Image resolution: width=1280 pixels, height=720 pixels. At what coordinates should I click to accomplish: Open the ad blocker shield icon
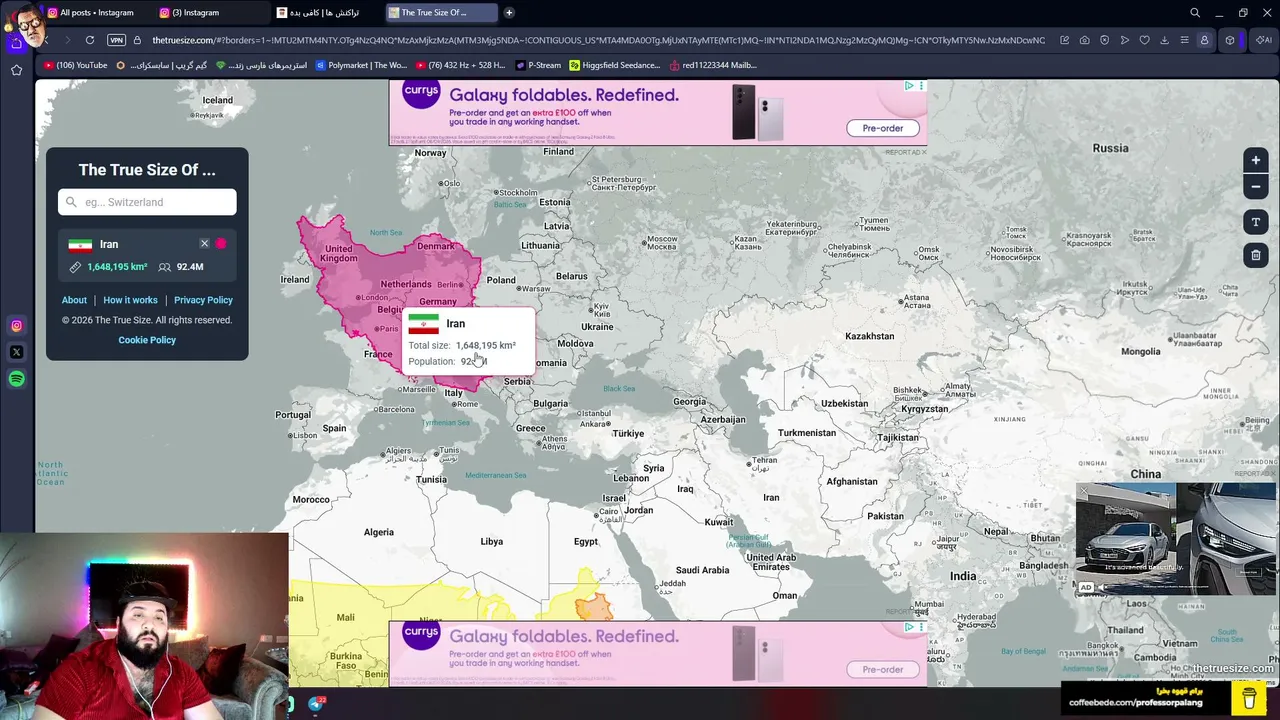coord(1104,40)
